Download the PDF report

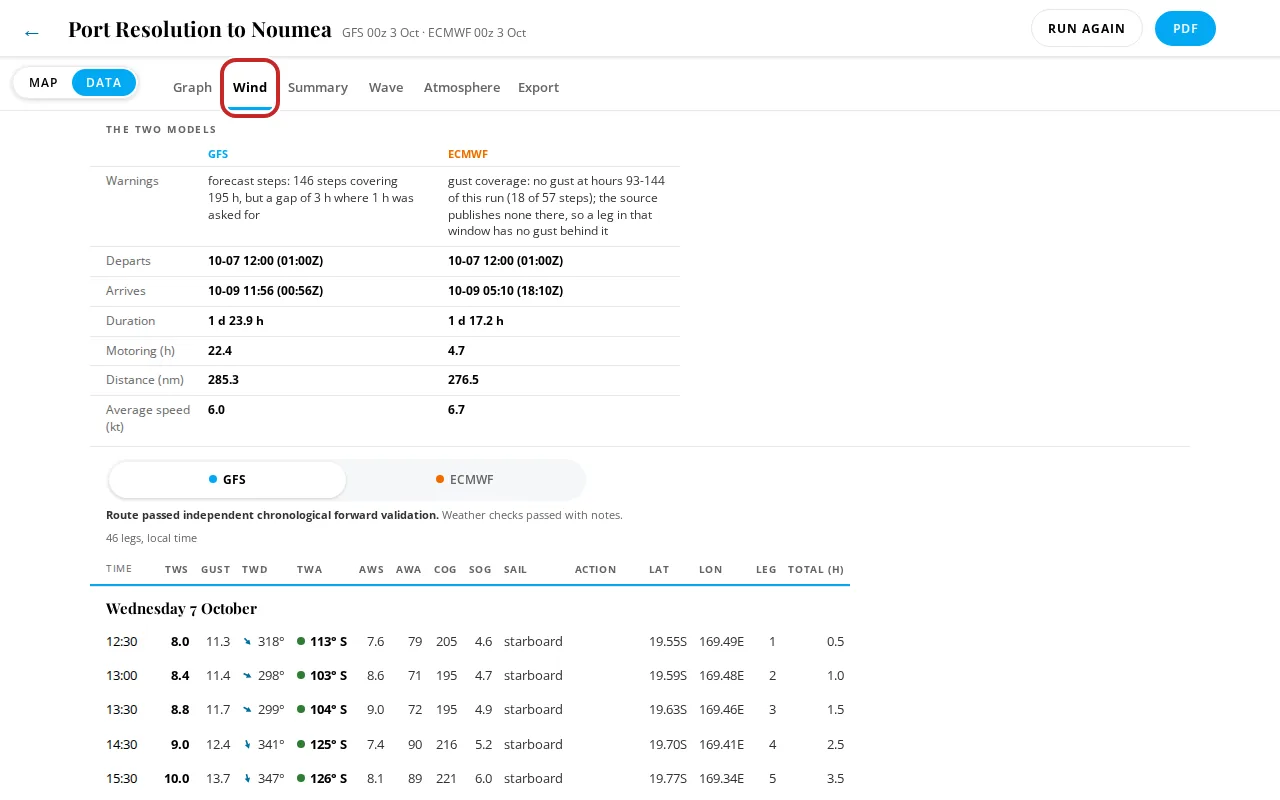(x=1185, y=28)
